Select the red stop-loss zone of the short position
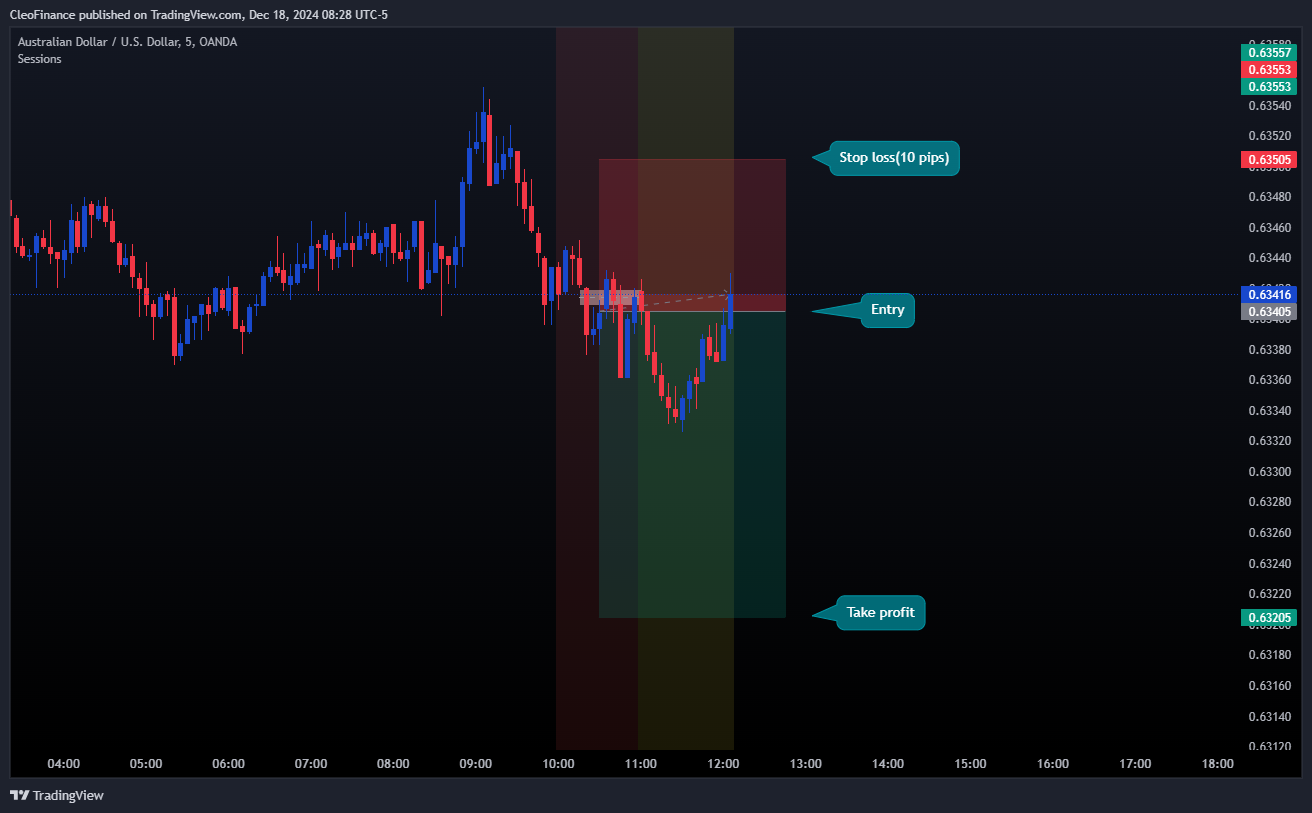The image size is (1312, 813). point(692,235)
